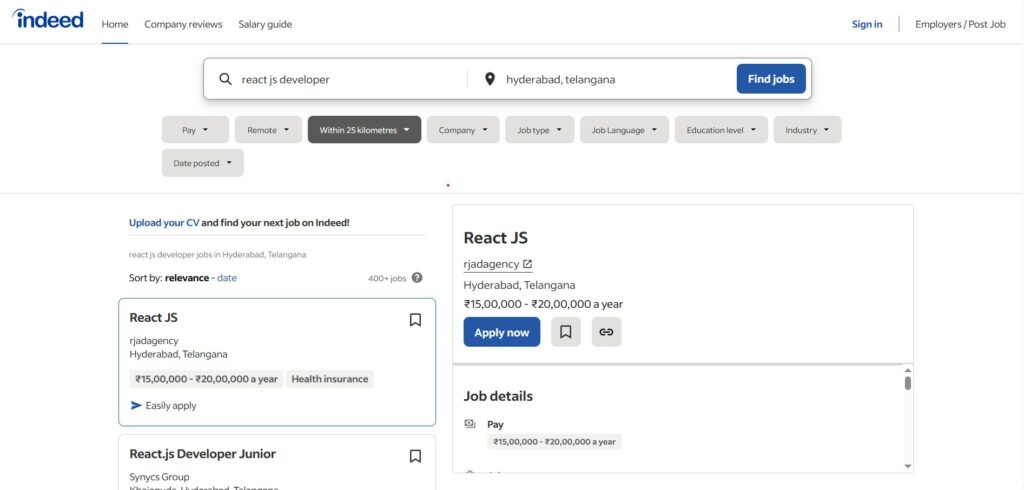Viewport: 1024px width, 490px height.
Task: Open the Company filter dropdown
Action: tap(463, 129)
